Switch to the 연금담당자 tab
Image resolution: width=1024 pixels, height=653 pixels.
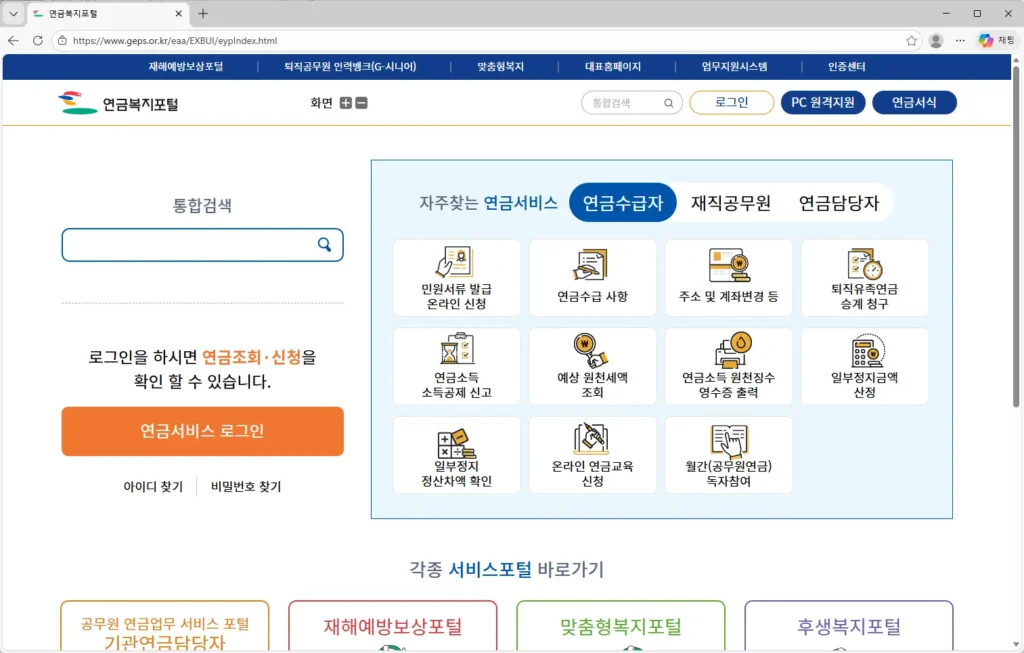pyautogui.click(x=838, y=203)
